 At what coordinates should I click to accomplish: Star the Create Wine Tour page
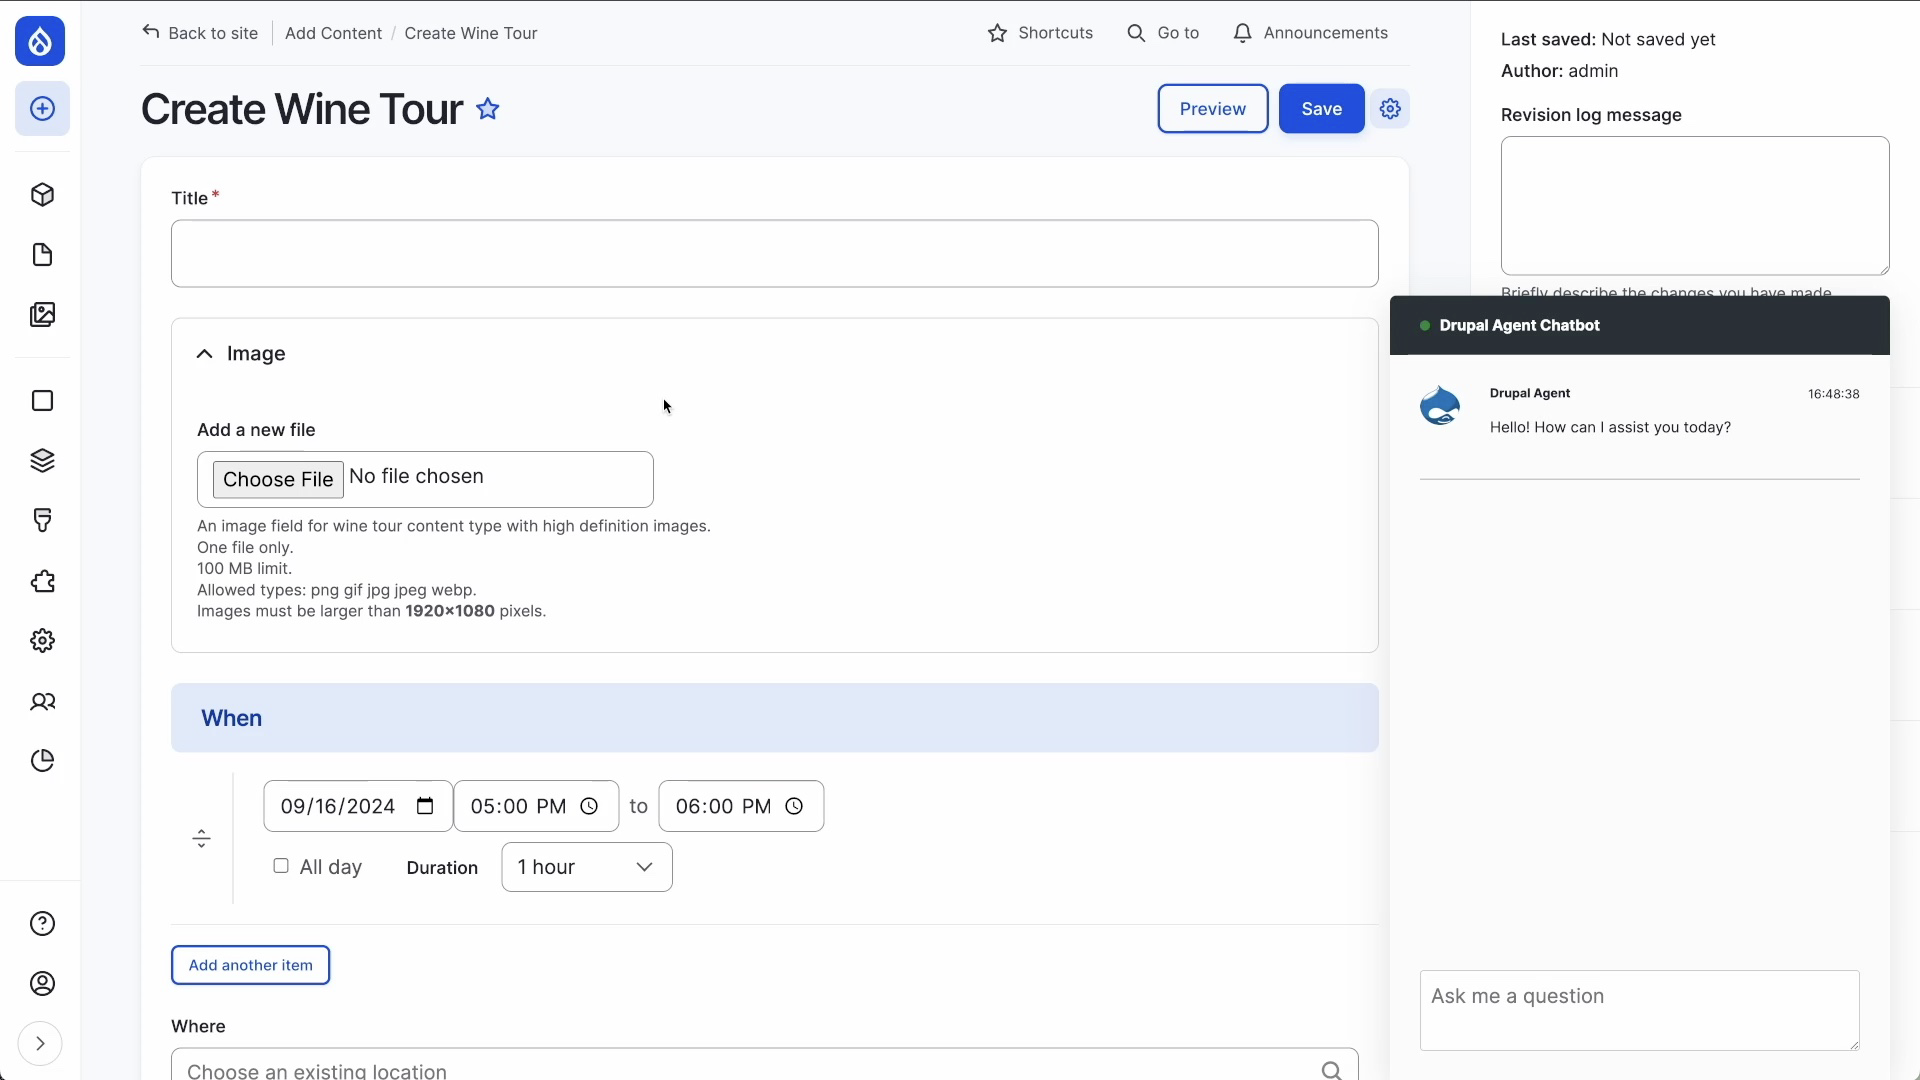point(487,108)
